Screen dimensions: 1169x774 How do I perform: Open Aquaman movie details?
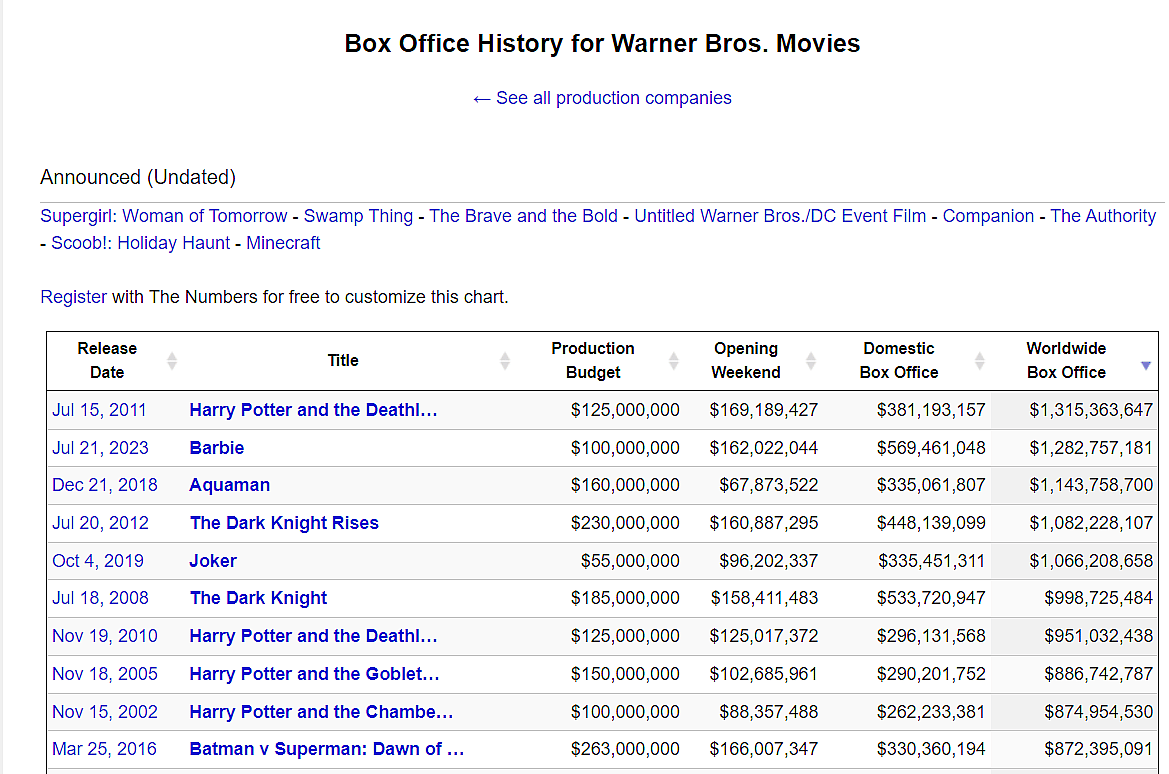coord(229,485)
